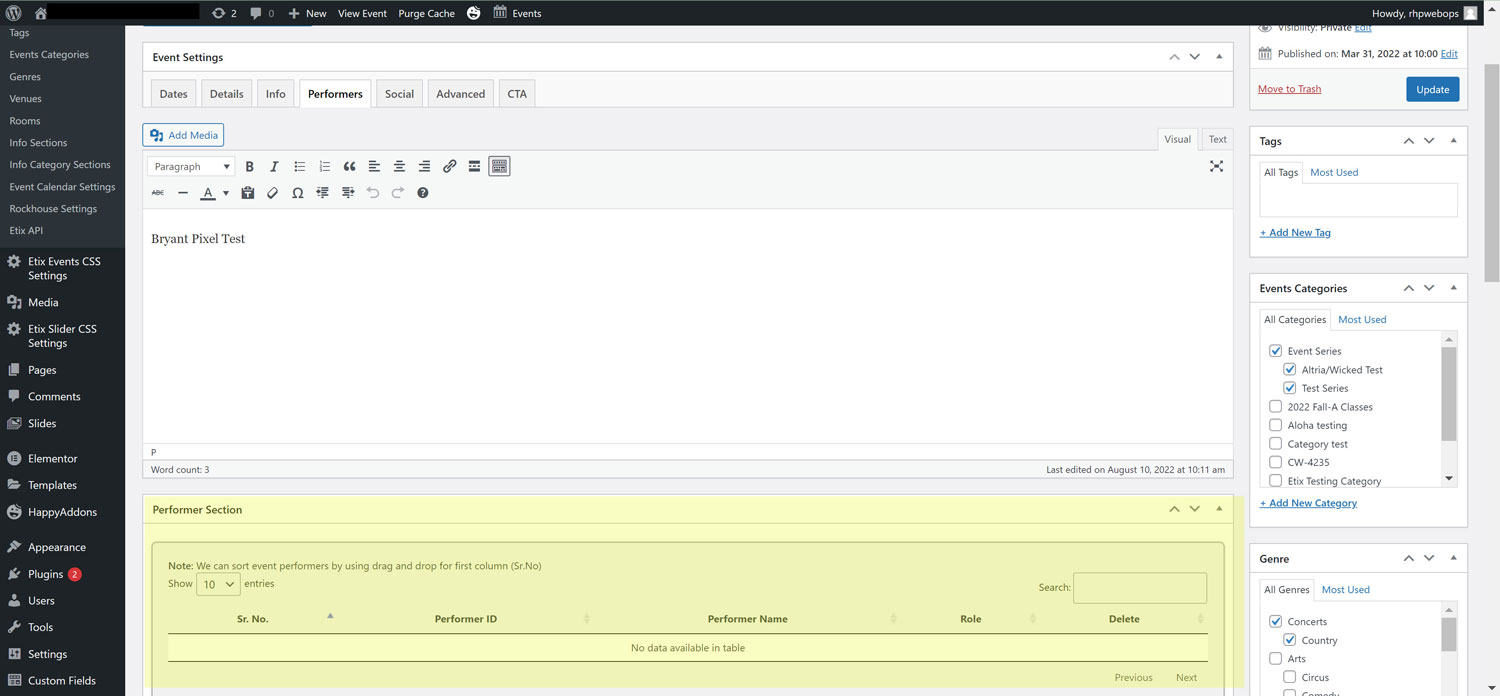Switch to the Social tab
The width and height of the screenshot is (1500, 696).
click(x=399, y=94)
